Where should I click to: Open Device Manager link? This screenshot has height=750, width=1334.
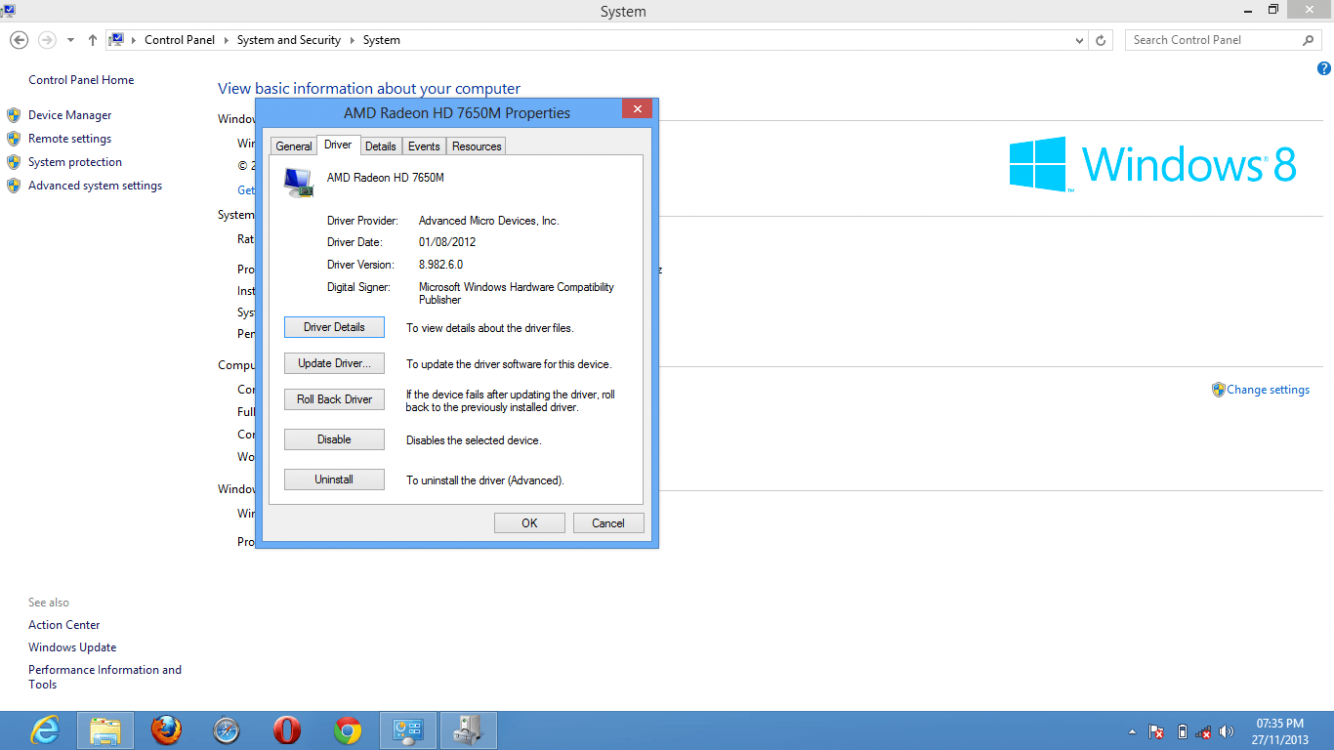coord(70,115)
